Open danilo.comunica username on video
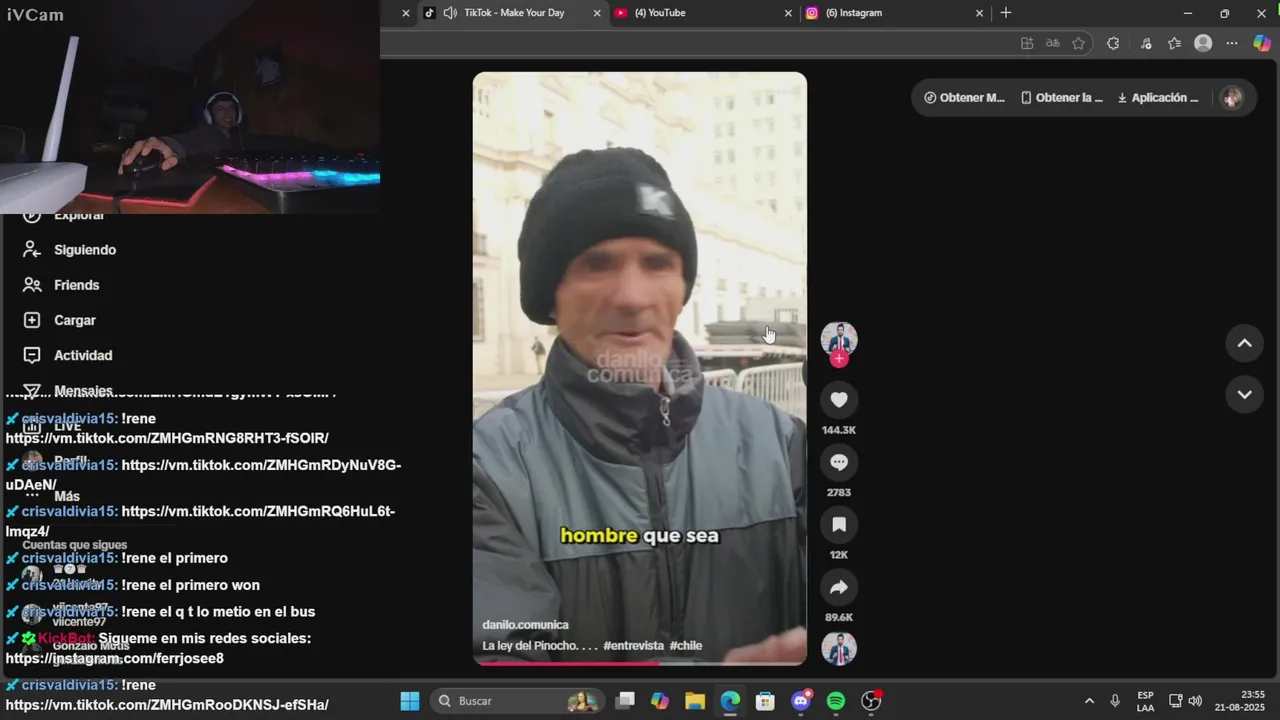1280x720 pixels. (x=525, y=625)
